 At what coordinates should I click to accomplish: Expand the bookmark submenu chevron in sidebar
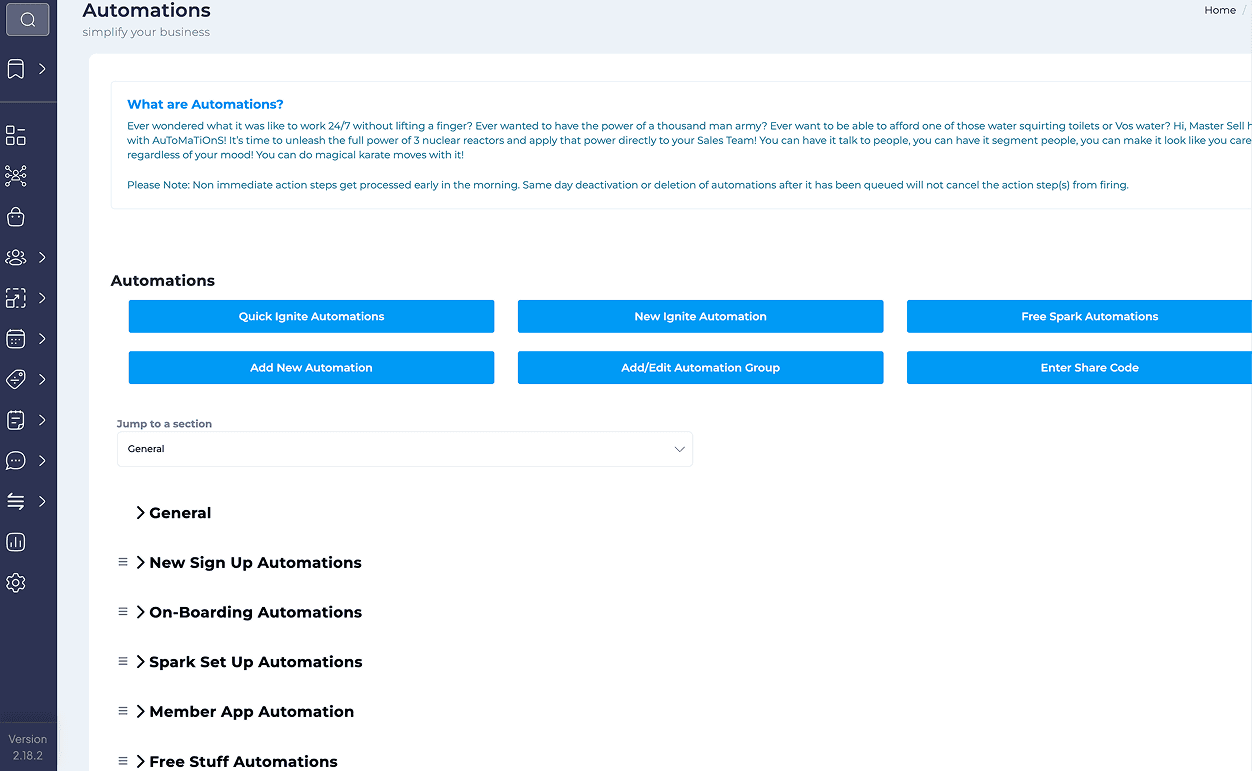[x=42, y=69]
